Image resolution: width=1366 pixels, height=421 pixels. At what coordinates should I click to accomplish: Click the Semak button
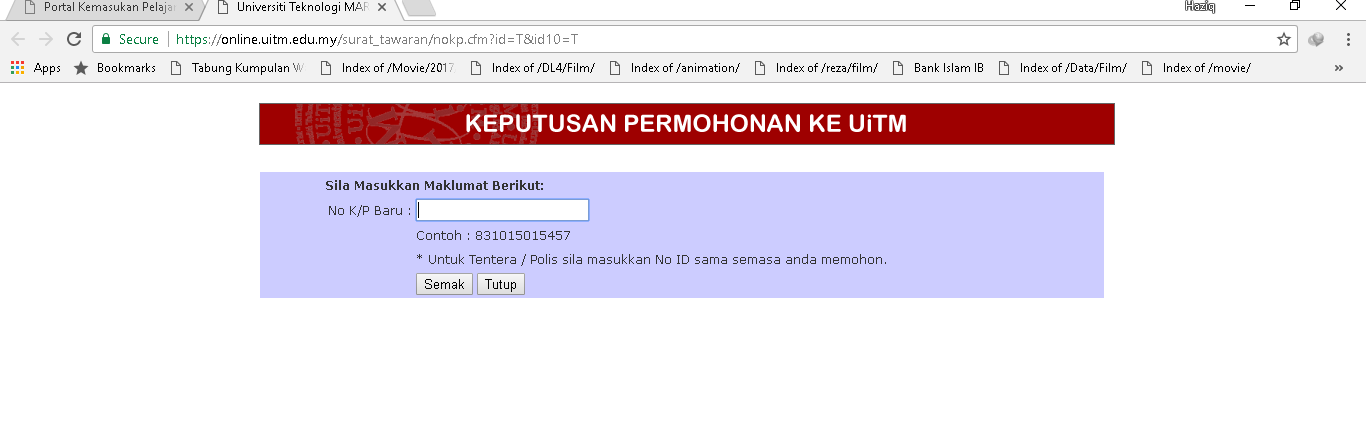[x=444, y=284]
